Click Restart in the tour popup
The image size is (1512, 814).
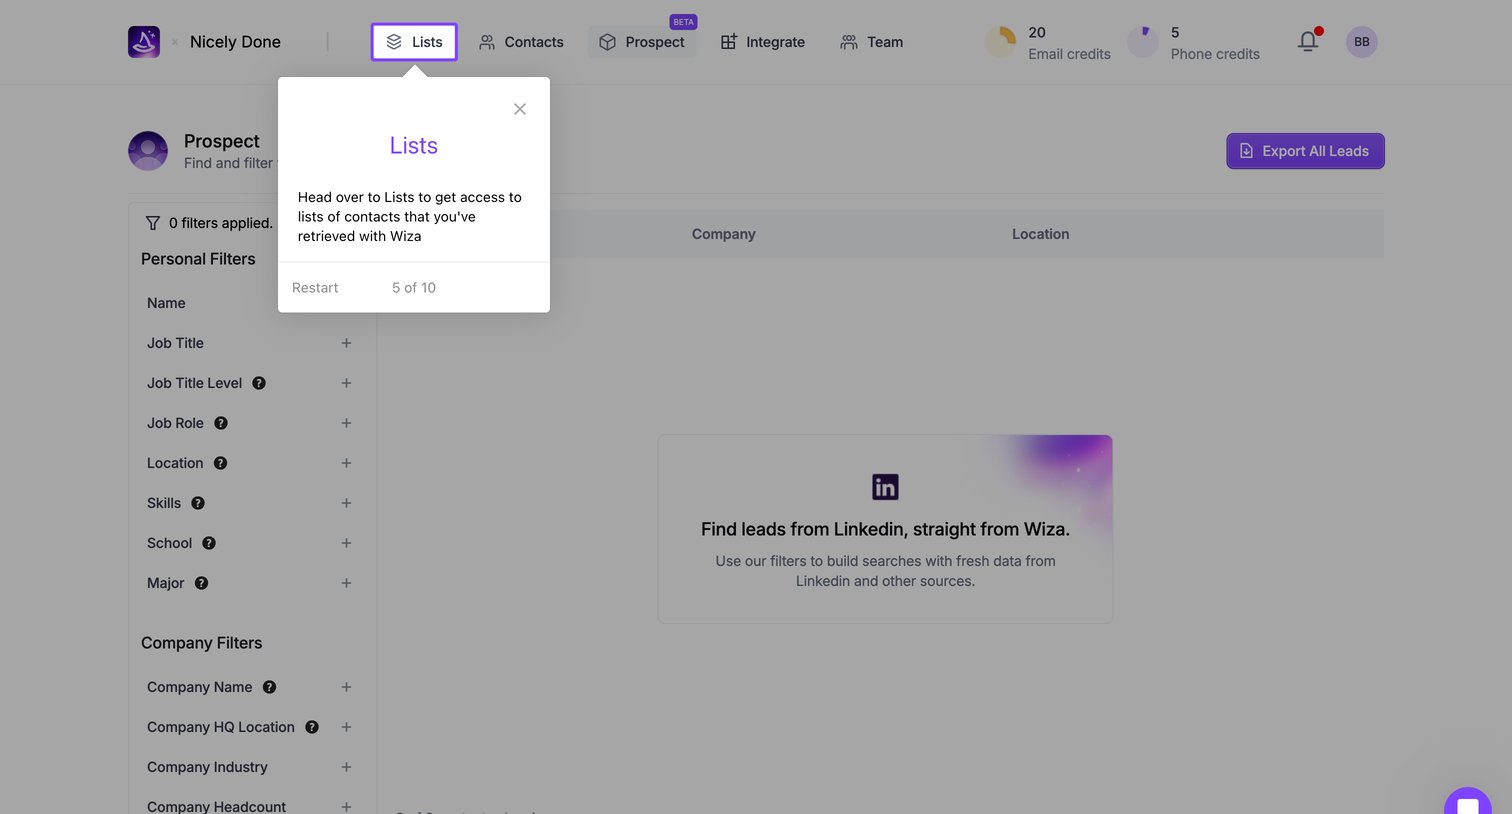315,288
